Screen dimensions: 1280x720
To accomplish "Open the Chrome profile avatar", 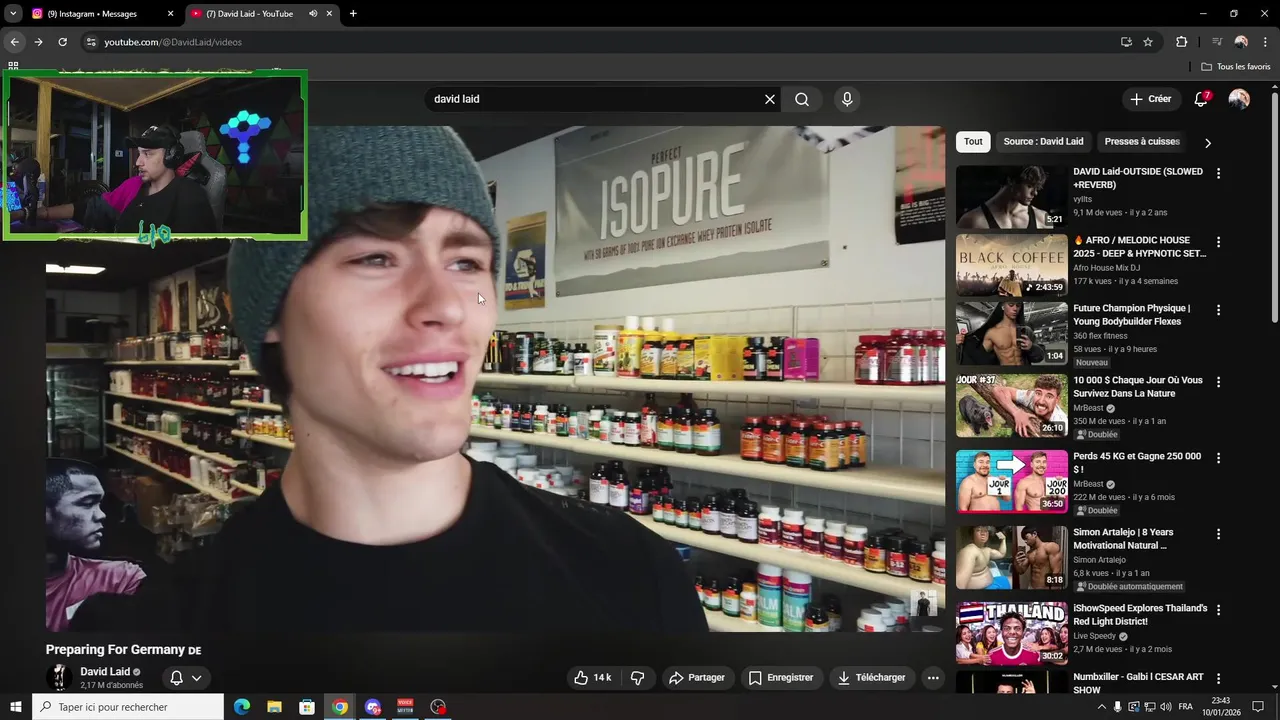I will pos(1241,42).
